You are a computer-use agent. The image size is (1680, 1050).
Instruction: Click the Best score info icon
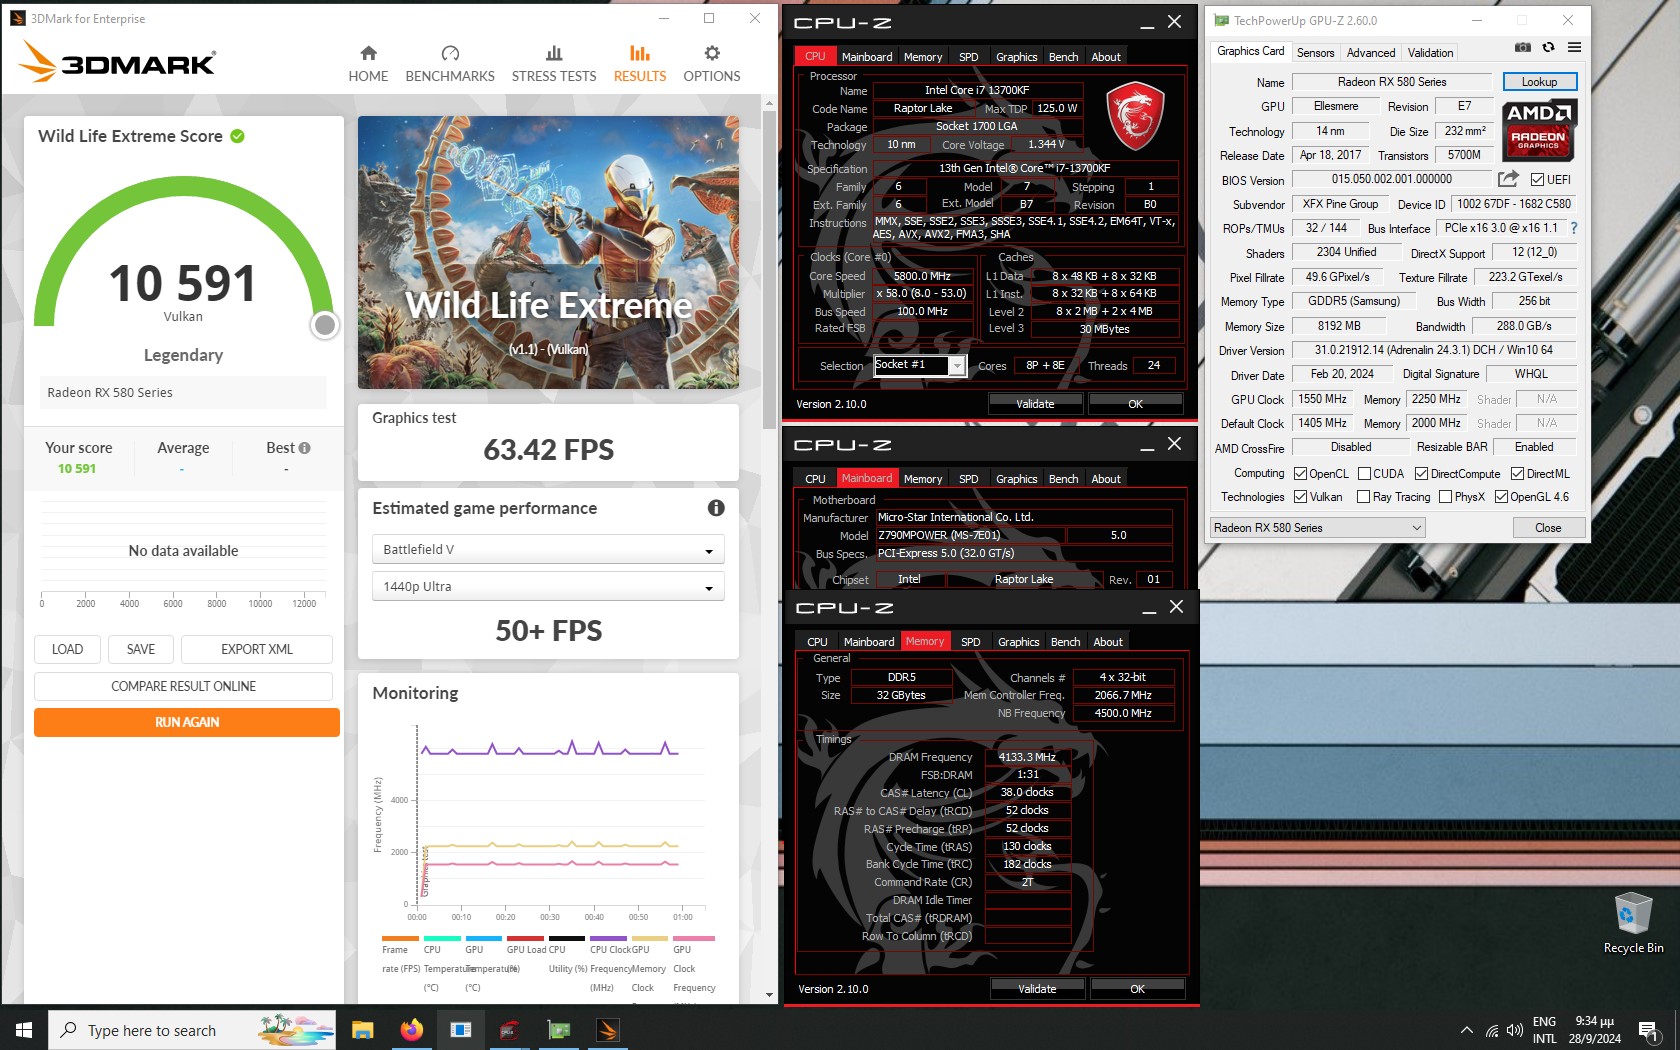click(x=305, y=448)
